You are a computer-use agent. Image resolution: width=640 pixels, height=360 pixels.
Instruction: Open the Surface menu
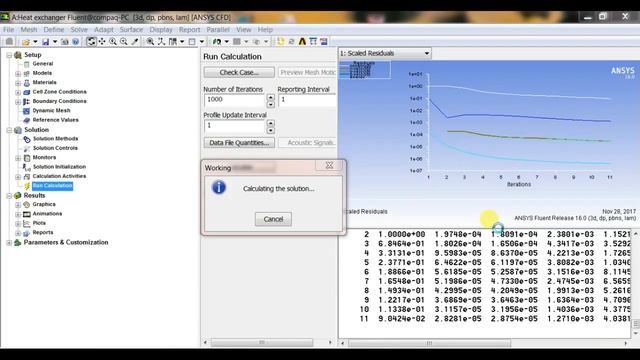point(131,30)
